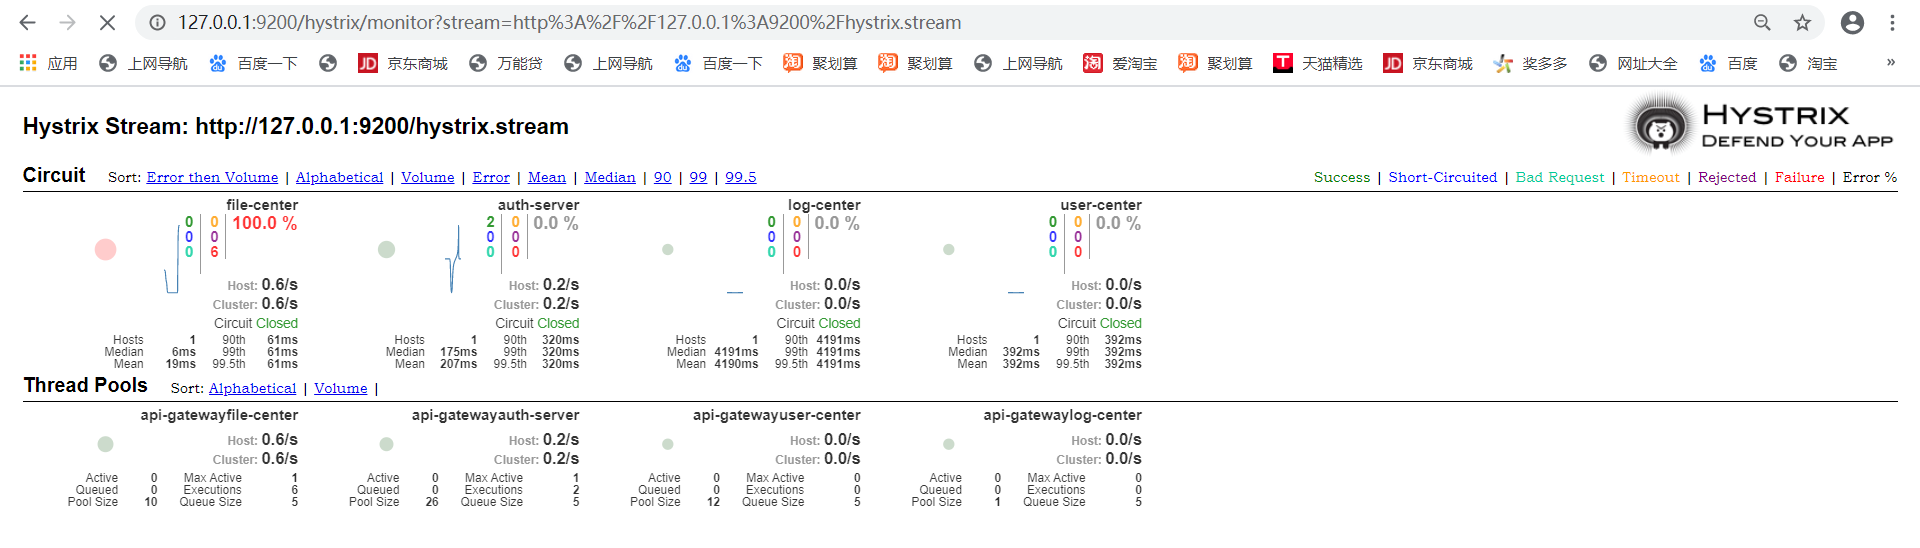
Task: Sort circuits Alphabetical
Action: click(x=339, y=177)
